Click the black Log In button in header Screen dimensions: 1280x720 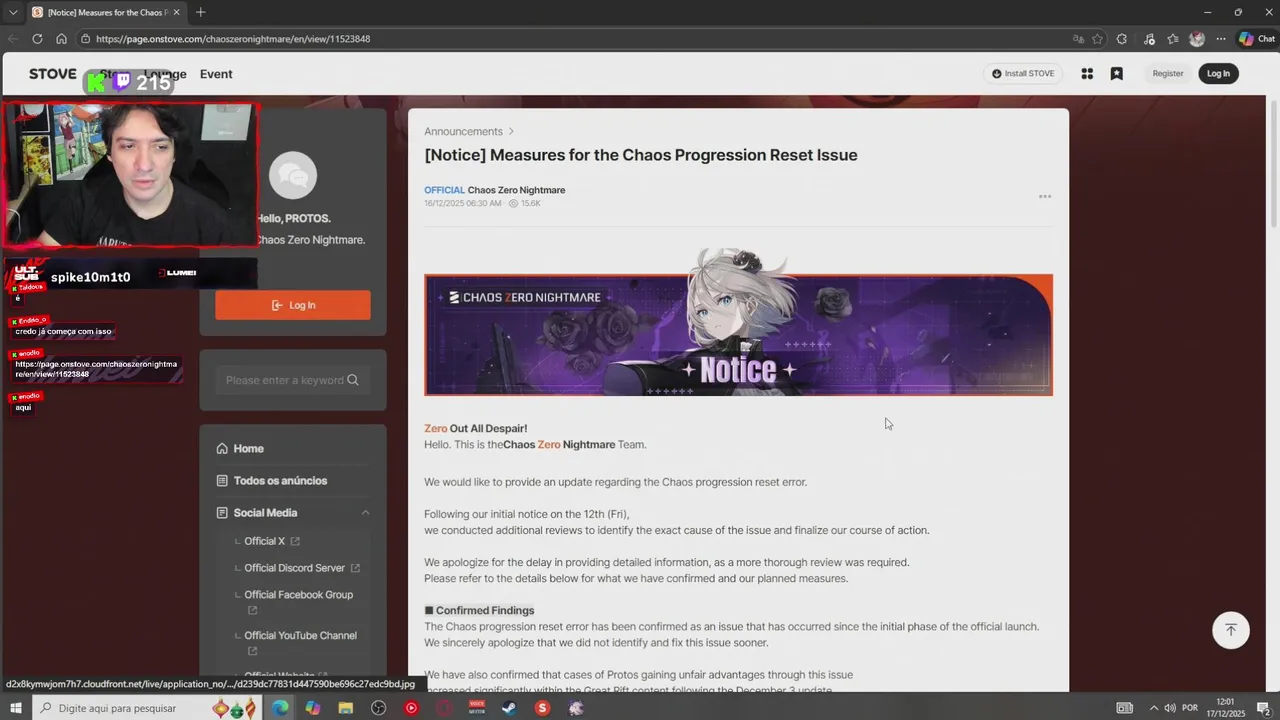1218,73
